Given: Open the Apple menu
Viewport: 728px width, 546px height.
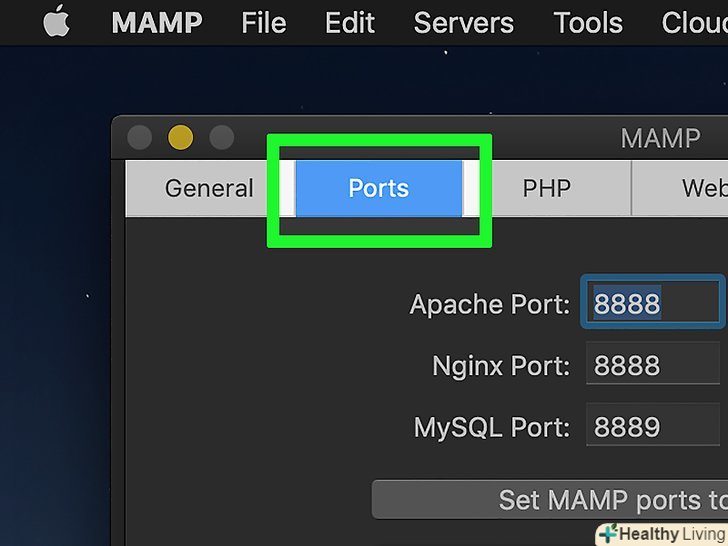Looking at the screenshot, I should pyautogui.click(x=56, y=22).
